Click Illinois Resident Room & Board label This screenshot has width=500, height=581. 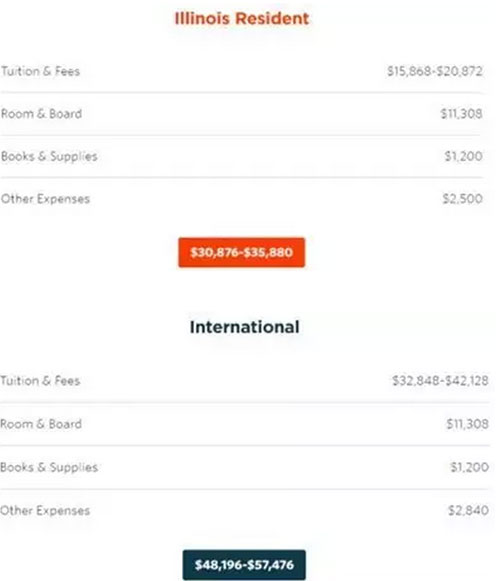41,114
